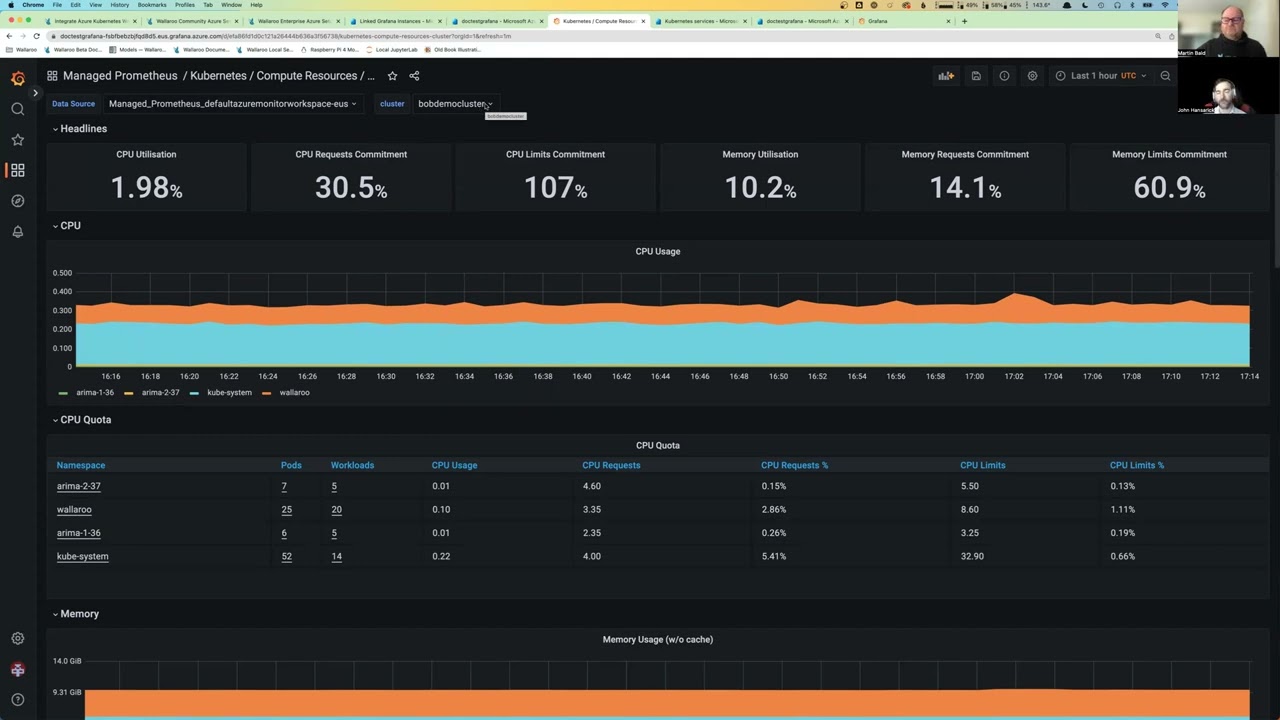This screenshot has height=720, width=1280.
Task: Open the CPU Utilisation stat panel title
Action: pyautogui.click(x=146, y=155)
